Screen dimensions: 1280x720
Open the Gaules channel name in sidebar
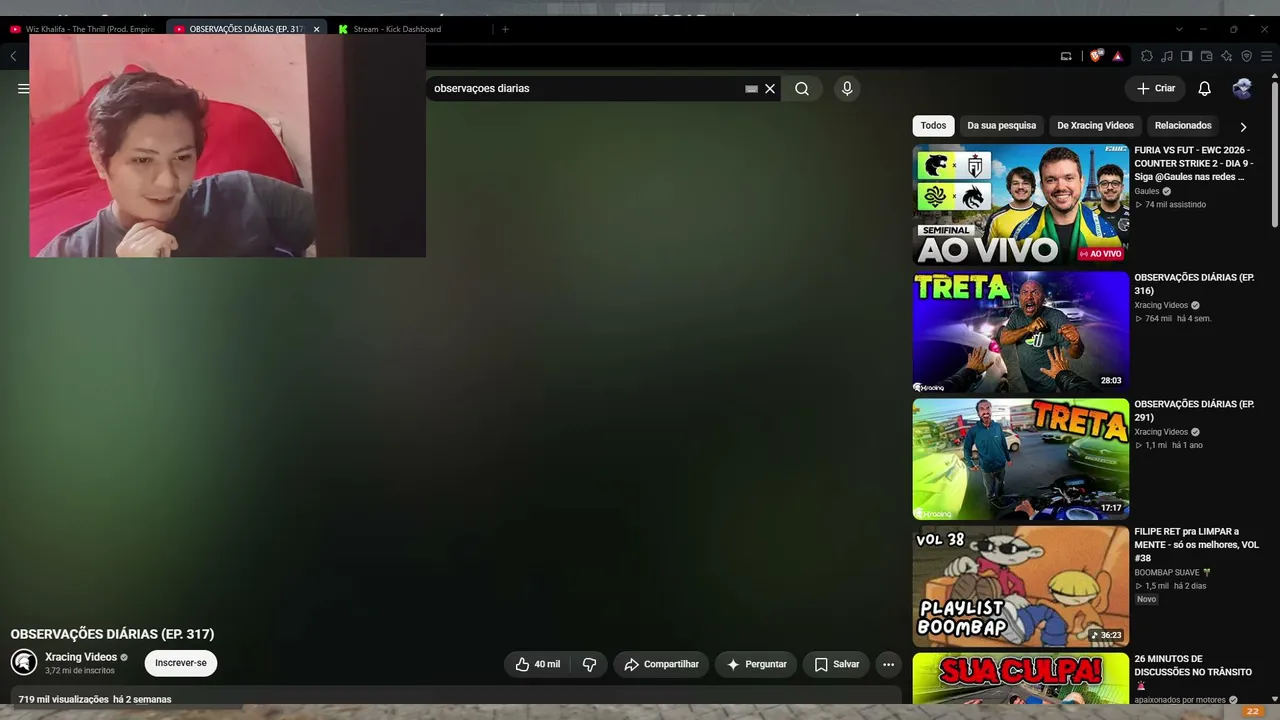pos(1147,191)
